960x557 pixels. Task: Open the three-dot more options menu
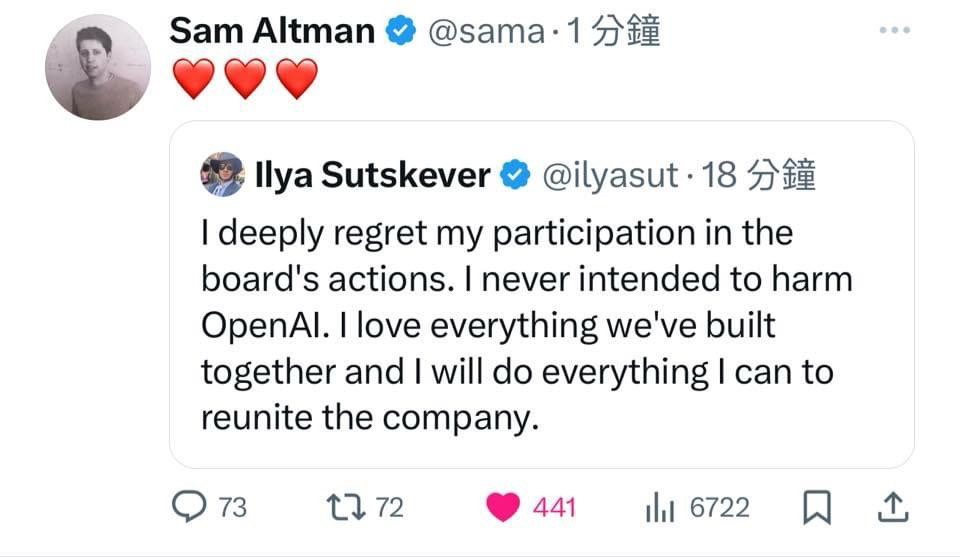(x=895, y=31)
